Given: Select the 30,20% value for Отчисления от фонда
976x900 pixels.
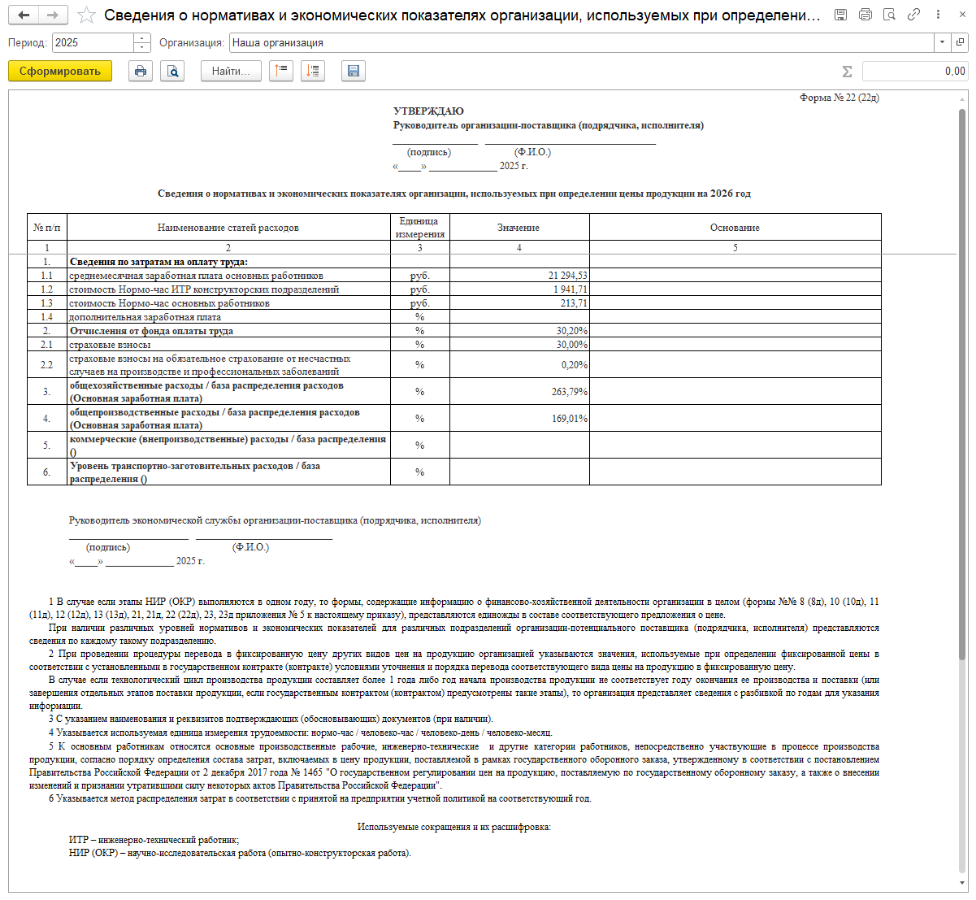Looking at the screenshot, I should (519, 330).
